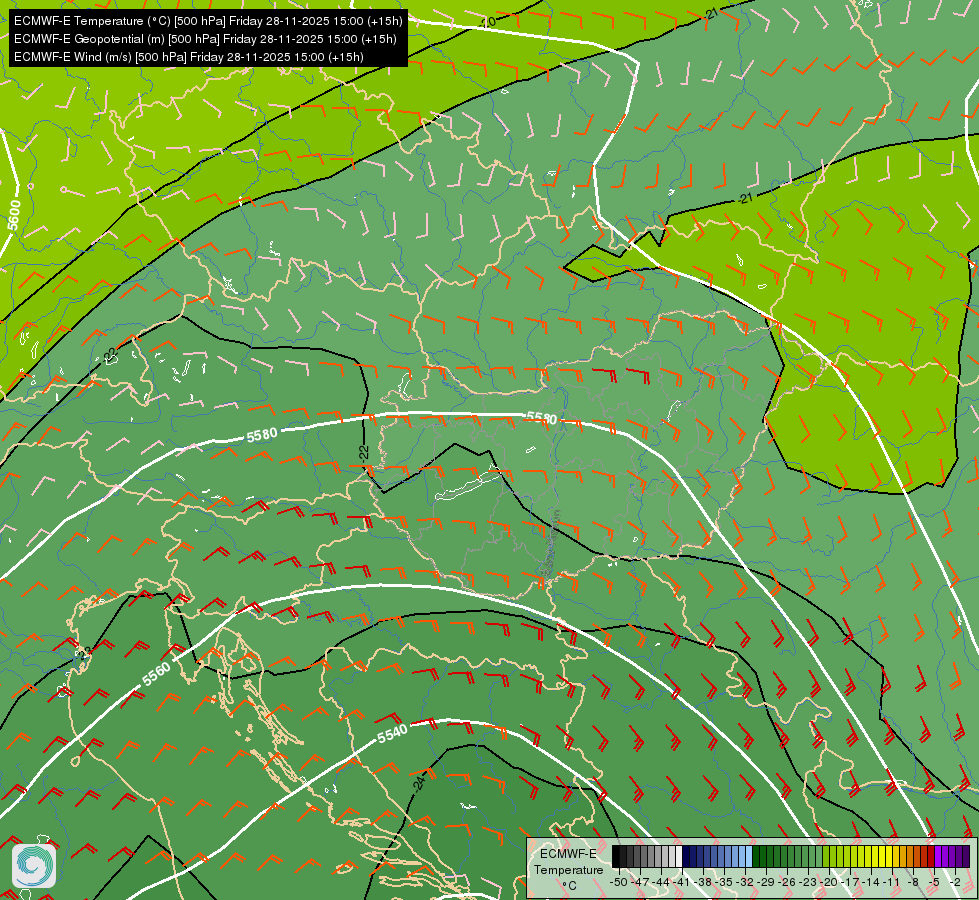Click the -26 legend tick label
This screenshot has height=900, width=979.
[787, 882]
